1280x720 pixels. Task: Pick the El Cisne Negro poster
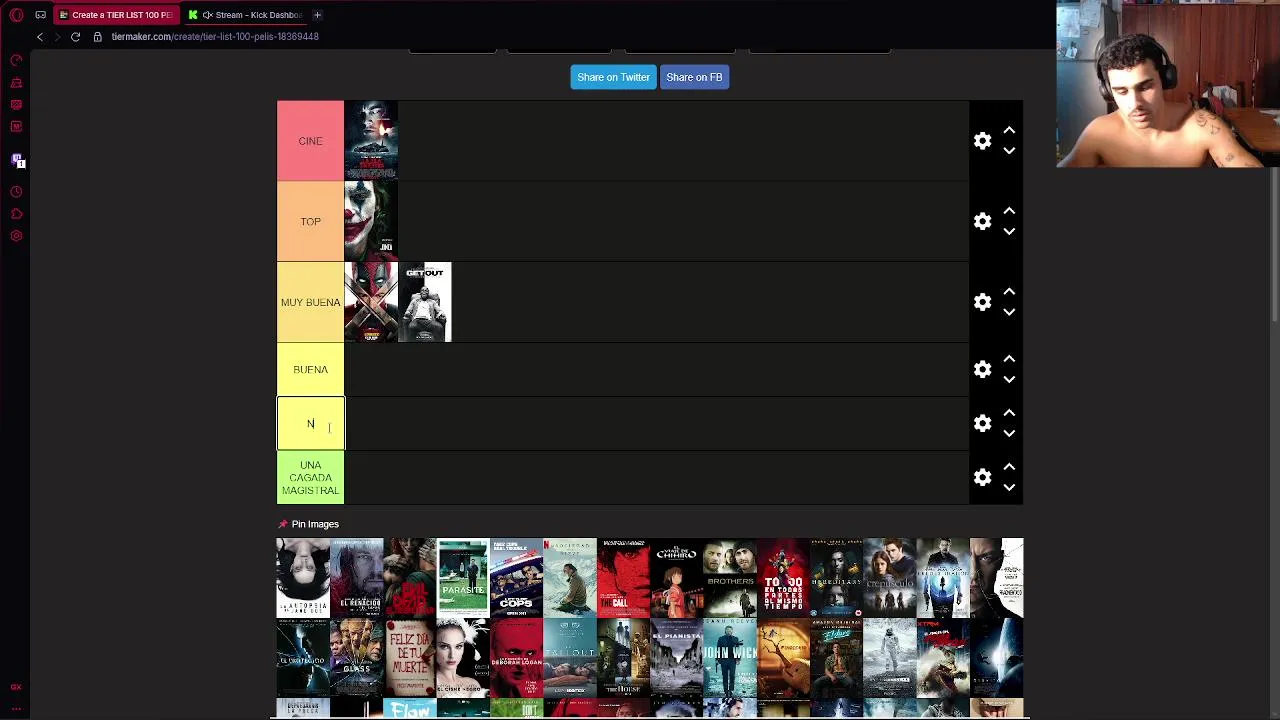pyautogui.click(x=463, y=658)
